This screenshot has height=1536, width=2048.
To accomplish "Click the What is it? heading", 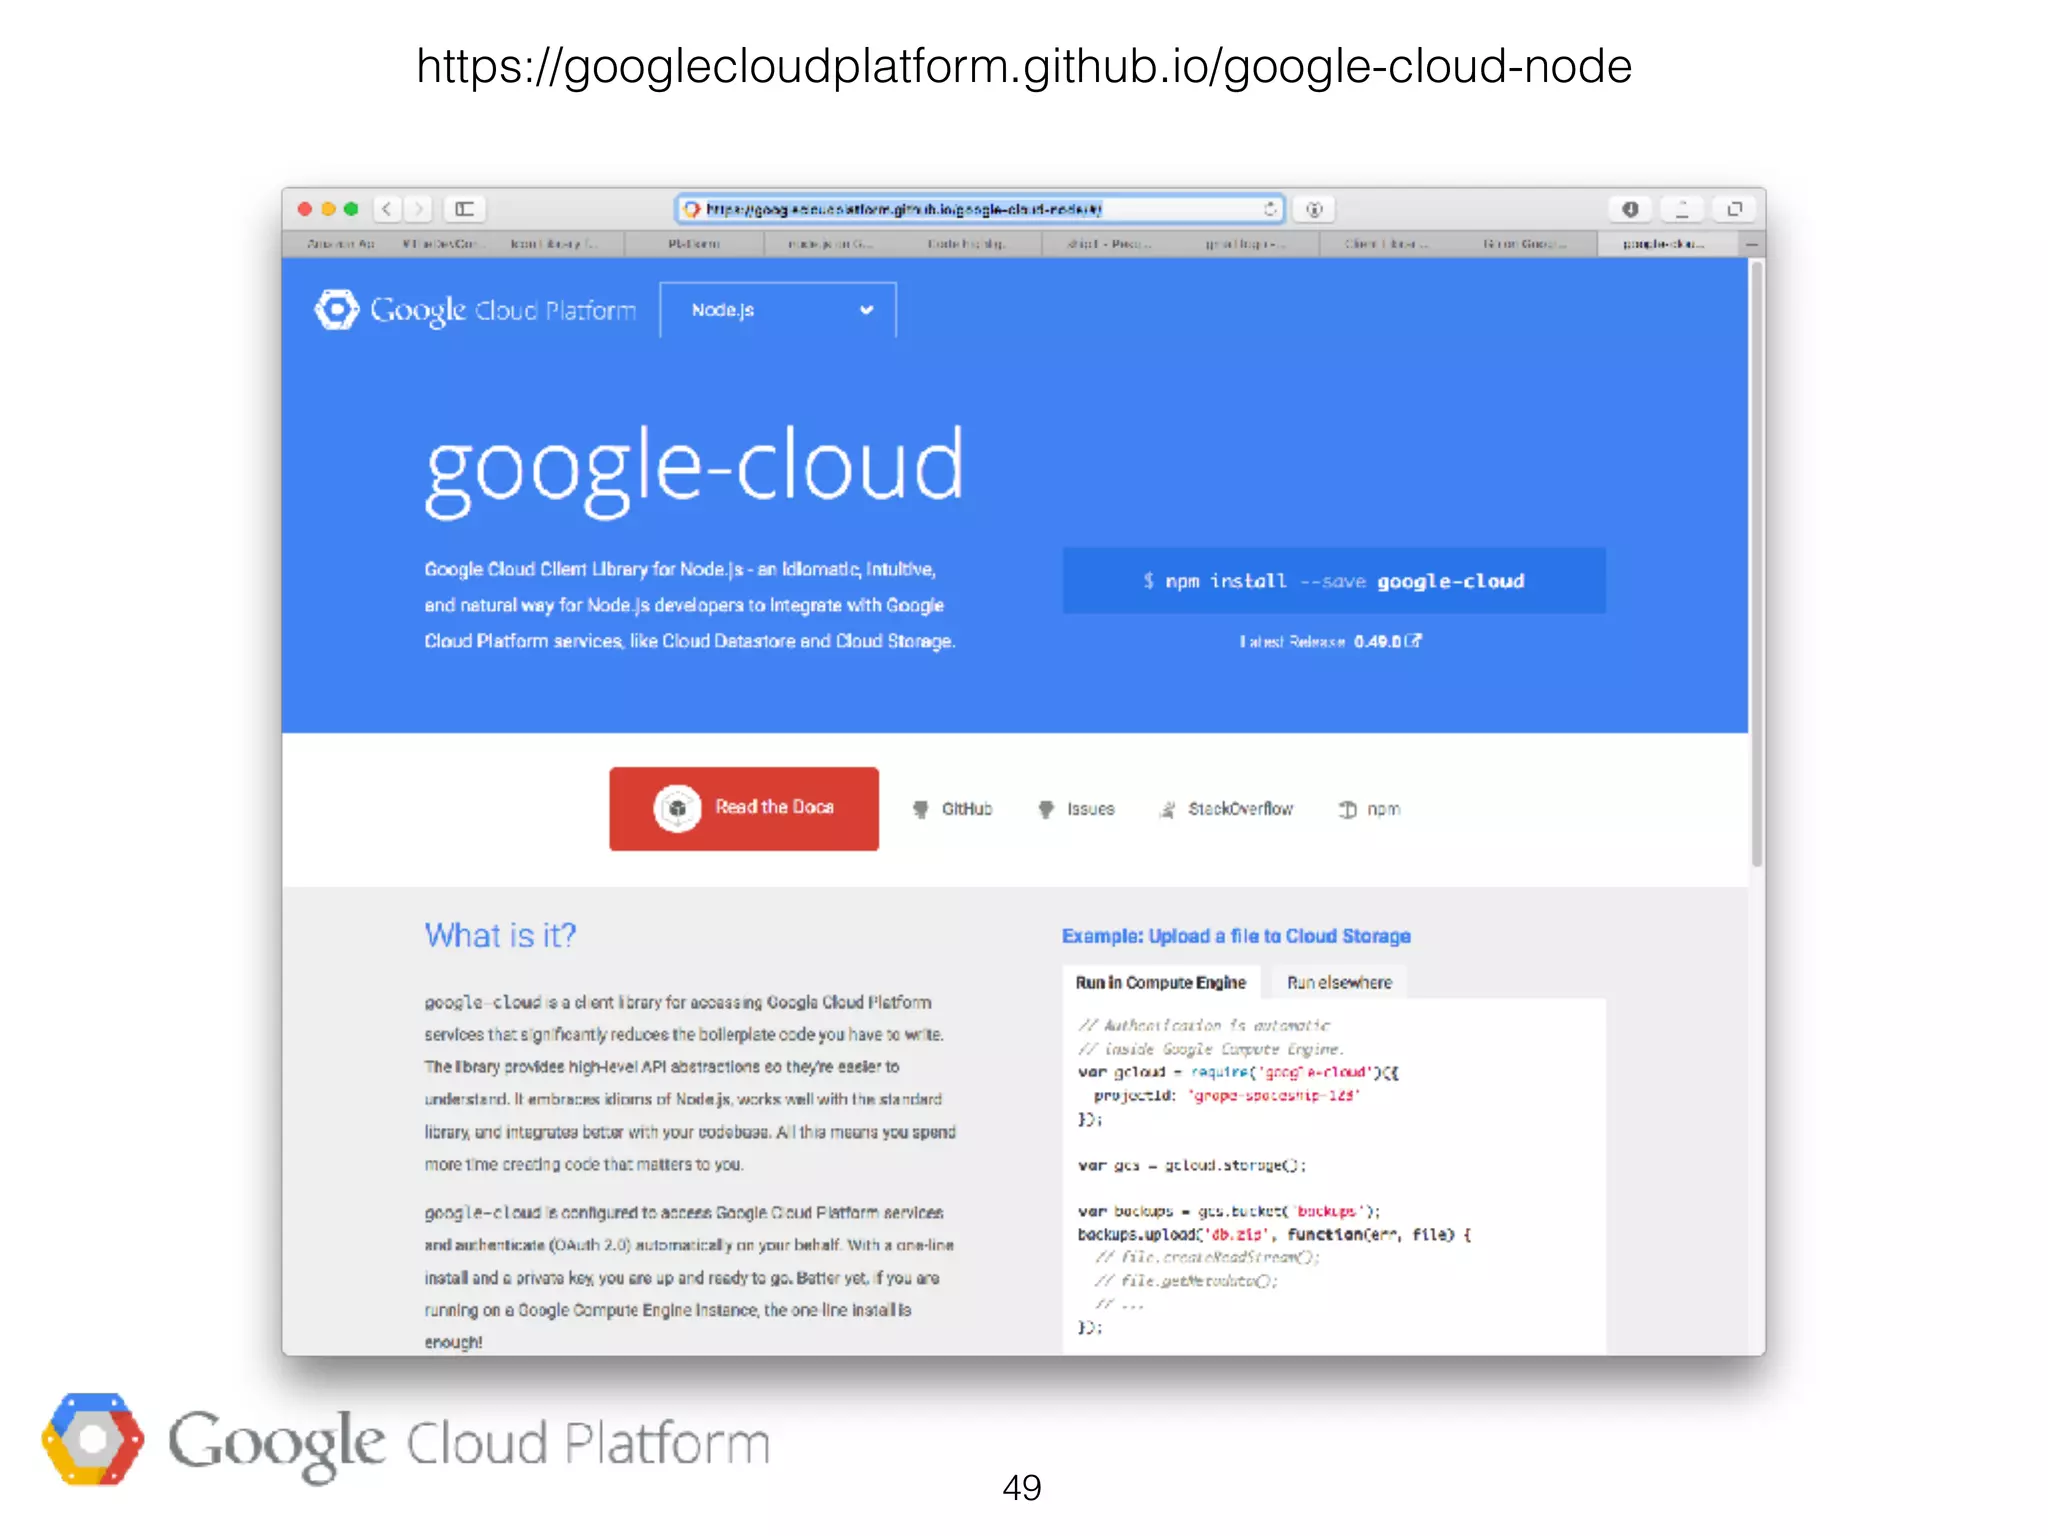I will [x=500, y=935].
